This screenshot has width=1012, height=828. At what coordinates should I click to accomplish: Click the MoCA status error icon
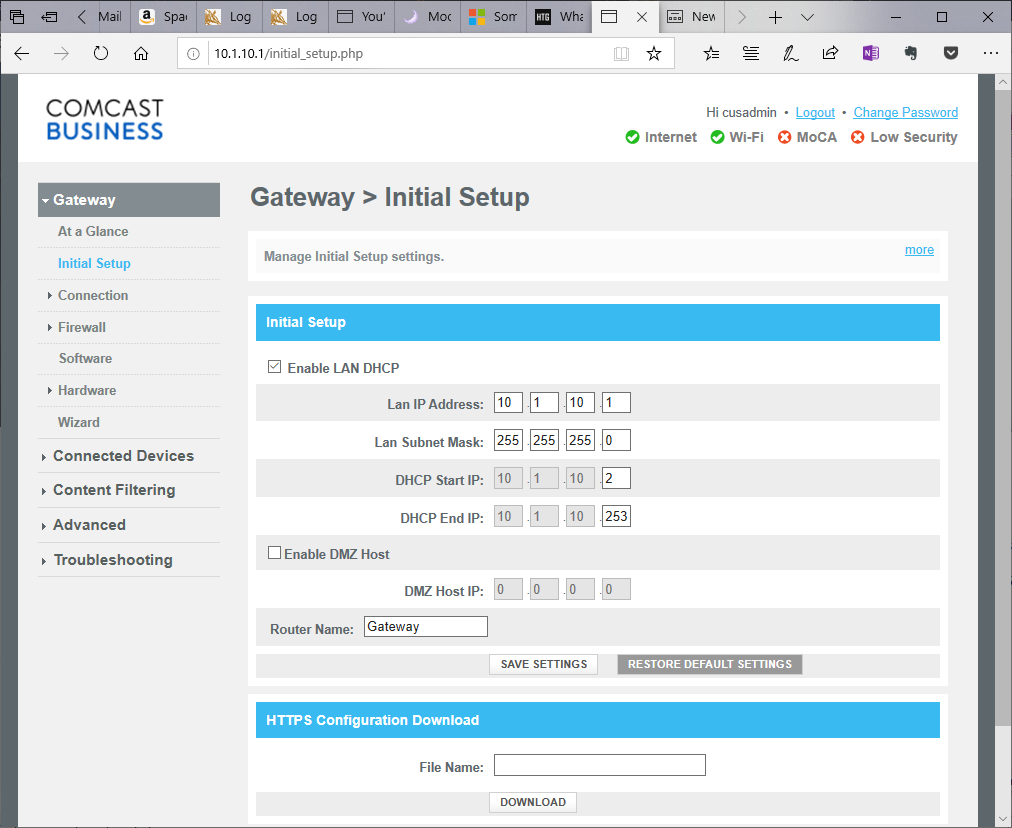coord(784,137)
